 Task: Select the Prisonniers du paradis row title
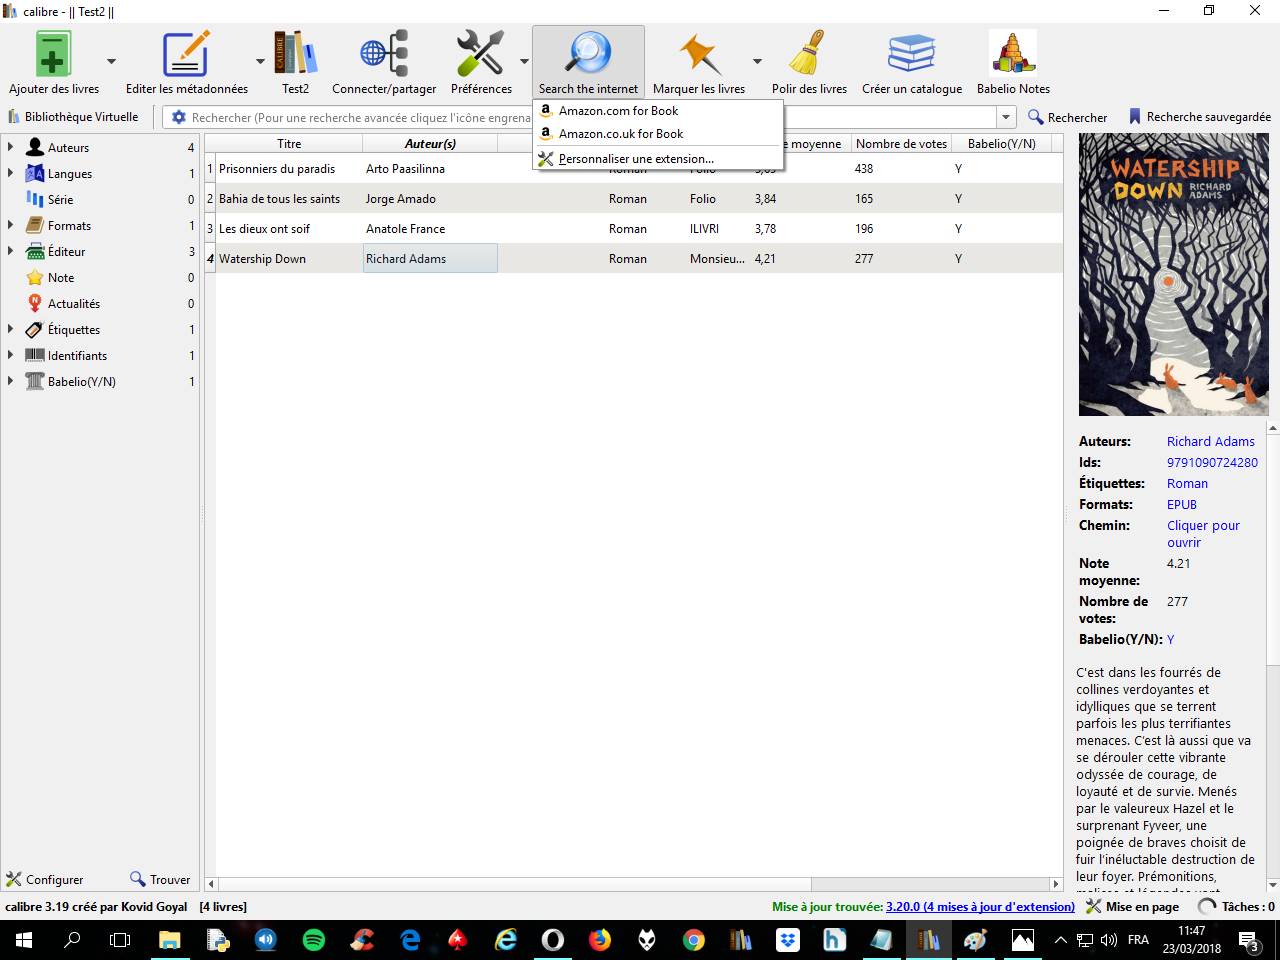click(277, 169)
